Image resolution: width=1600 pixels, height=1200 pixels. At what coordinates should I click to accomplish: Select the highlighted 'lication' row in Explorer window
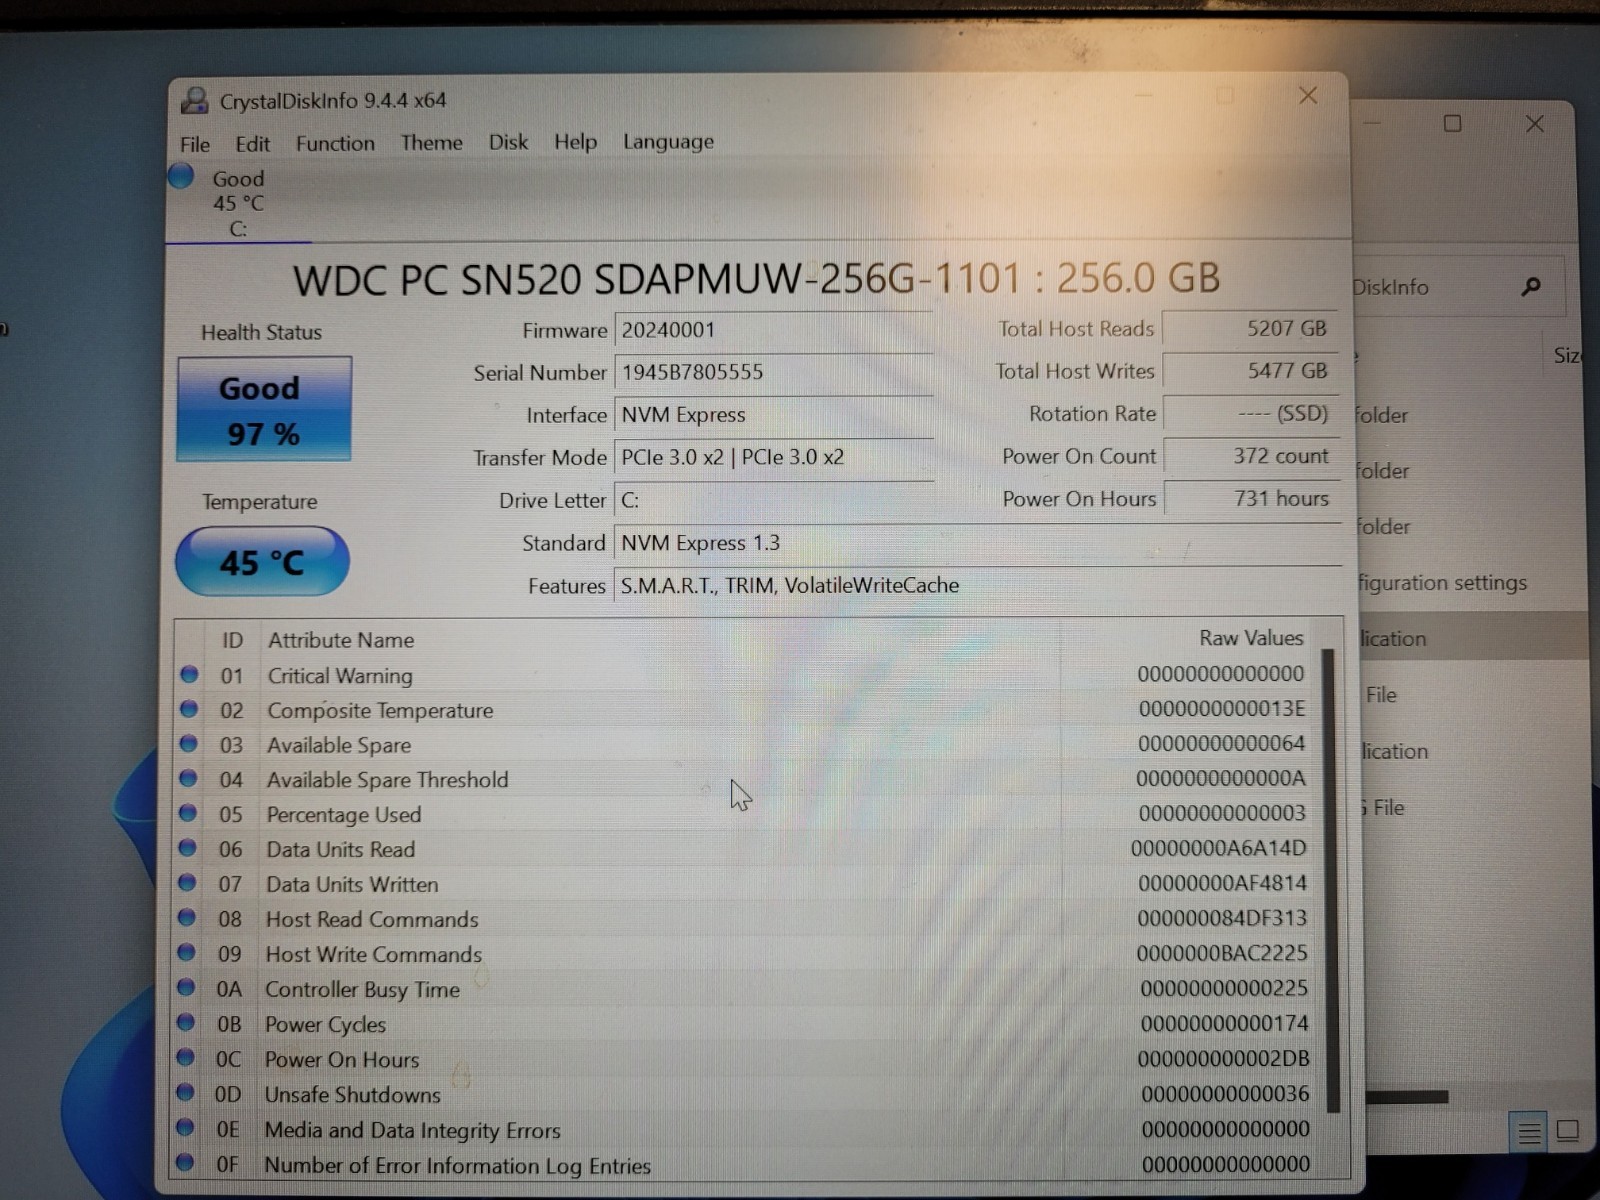1472,638
